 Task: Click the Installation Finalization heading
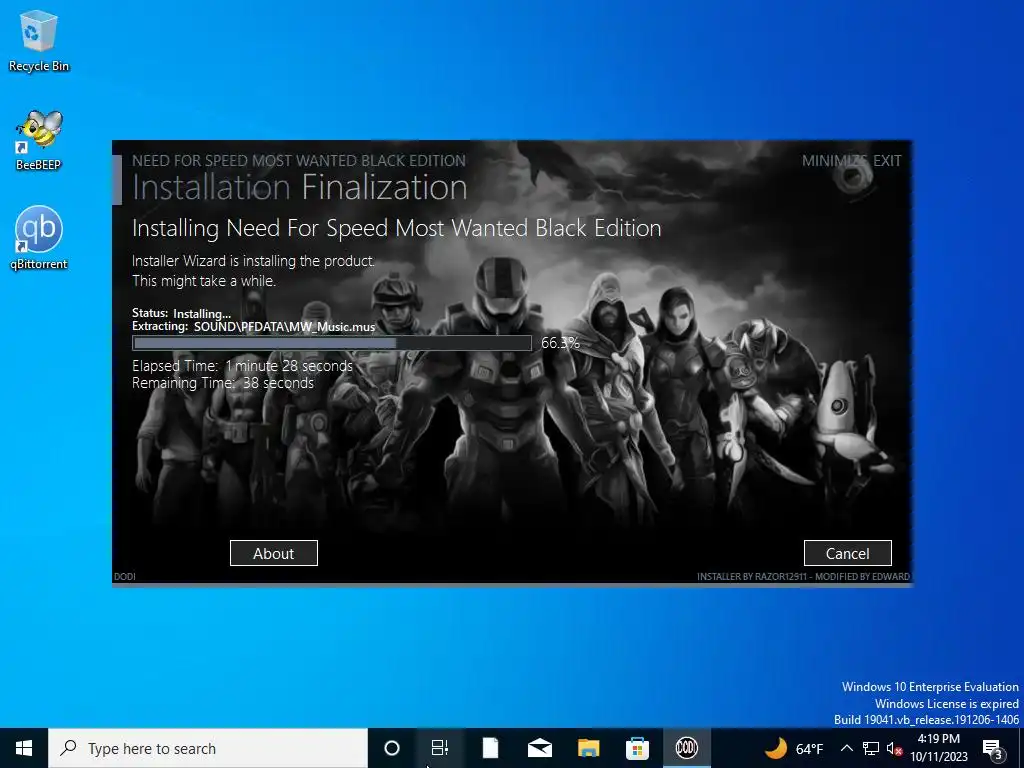300,187
